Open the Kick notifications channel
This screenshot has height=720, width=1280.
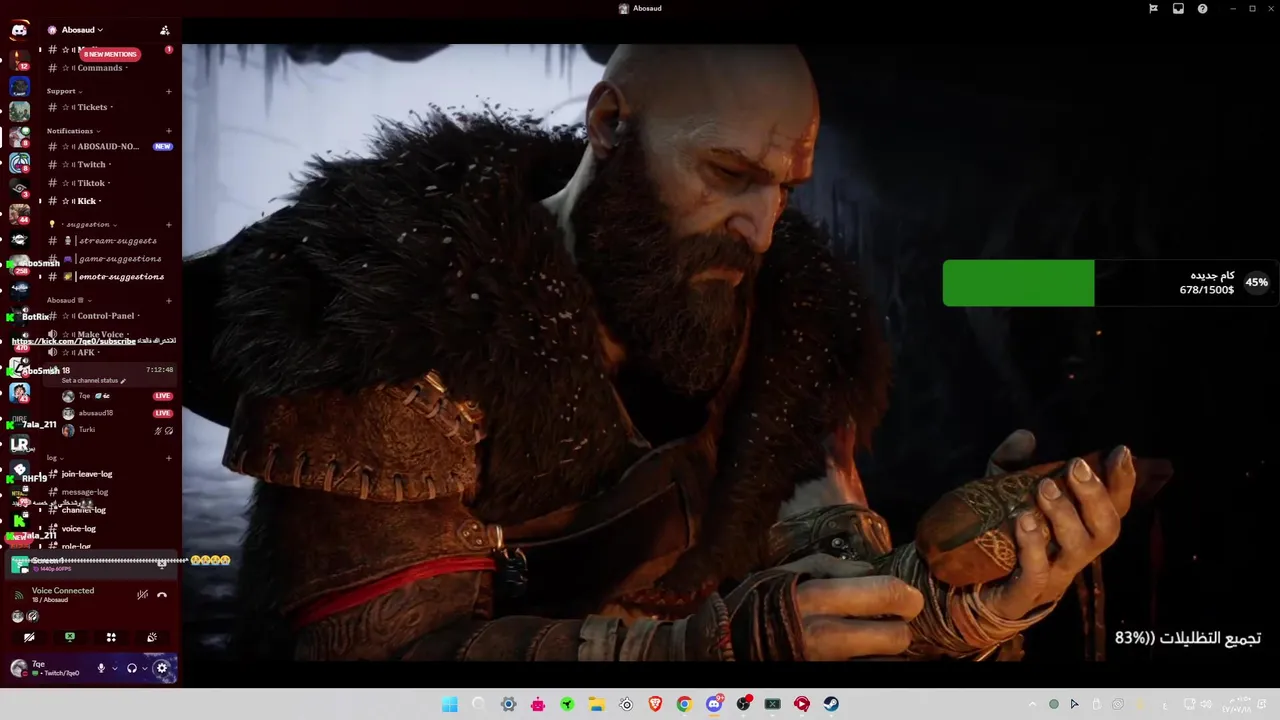pyautogui.click(x=87, y=201)
